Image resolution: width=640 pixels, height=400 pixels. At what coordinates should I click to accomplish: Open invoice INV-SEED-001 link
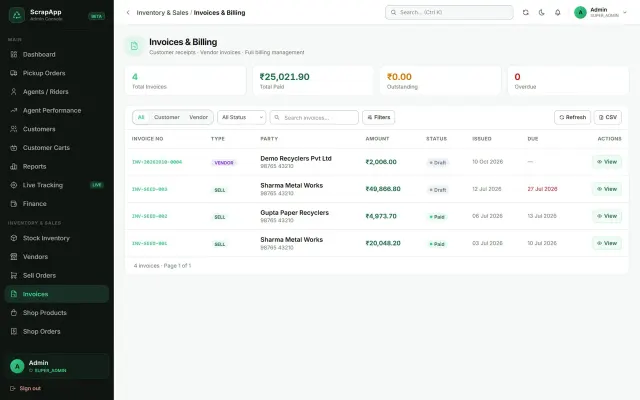[x=149, y=243]
